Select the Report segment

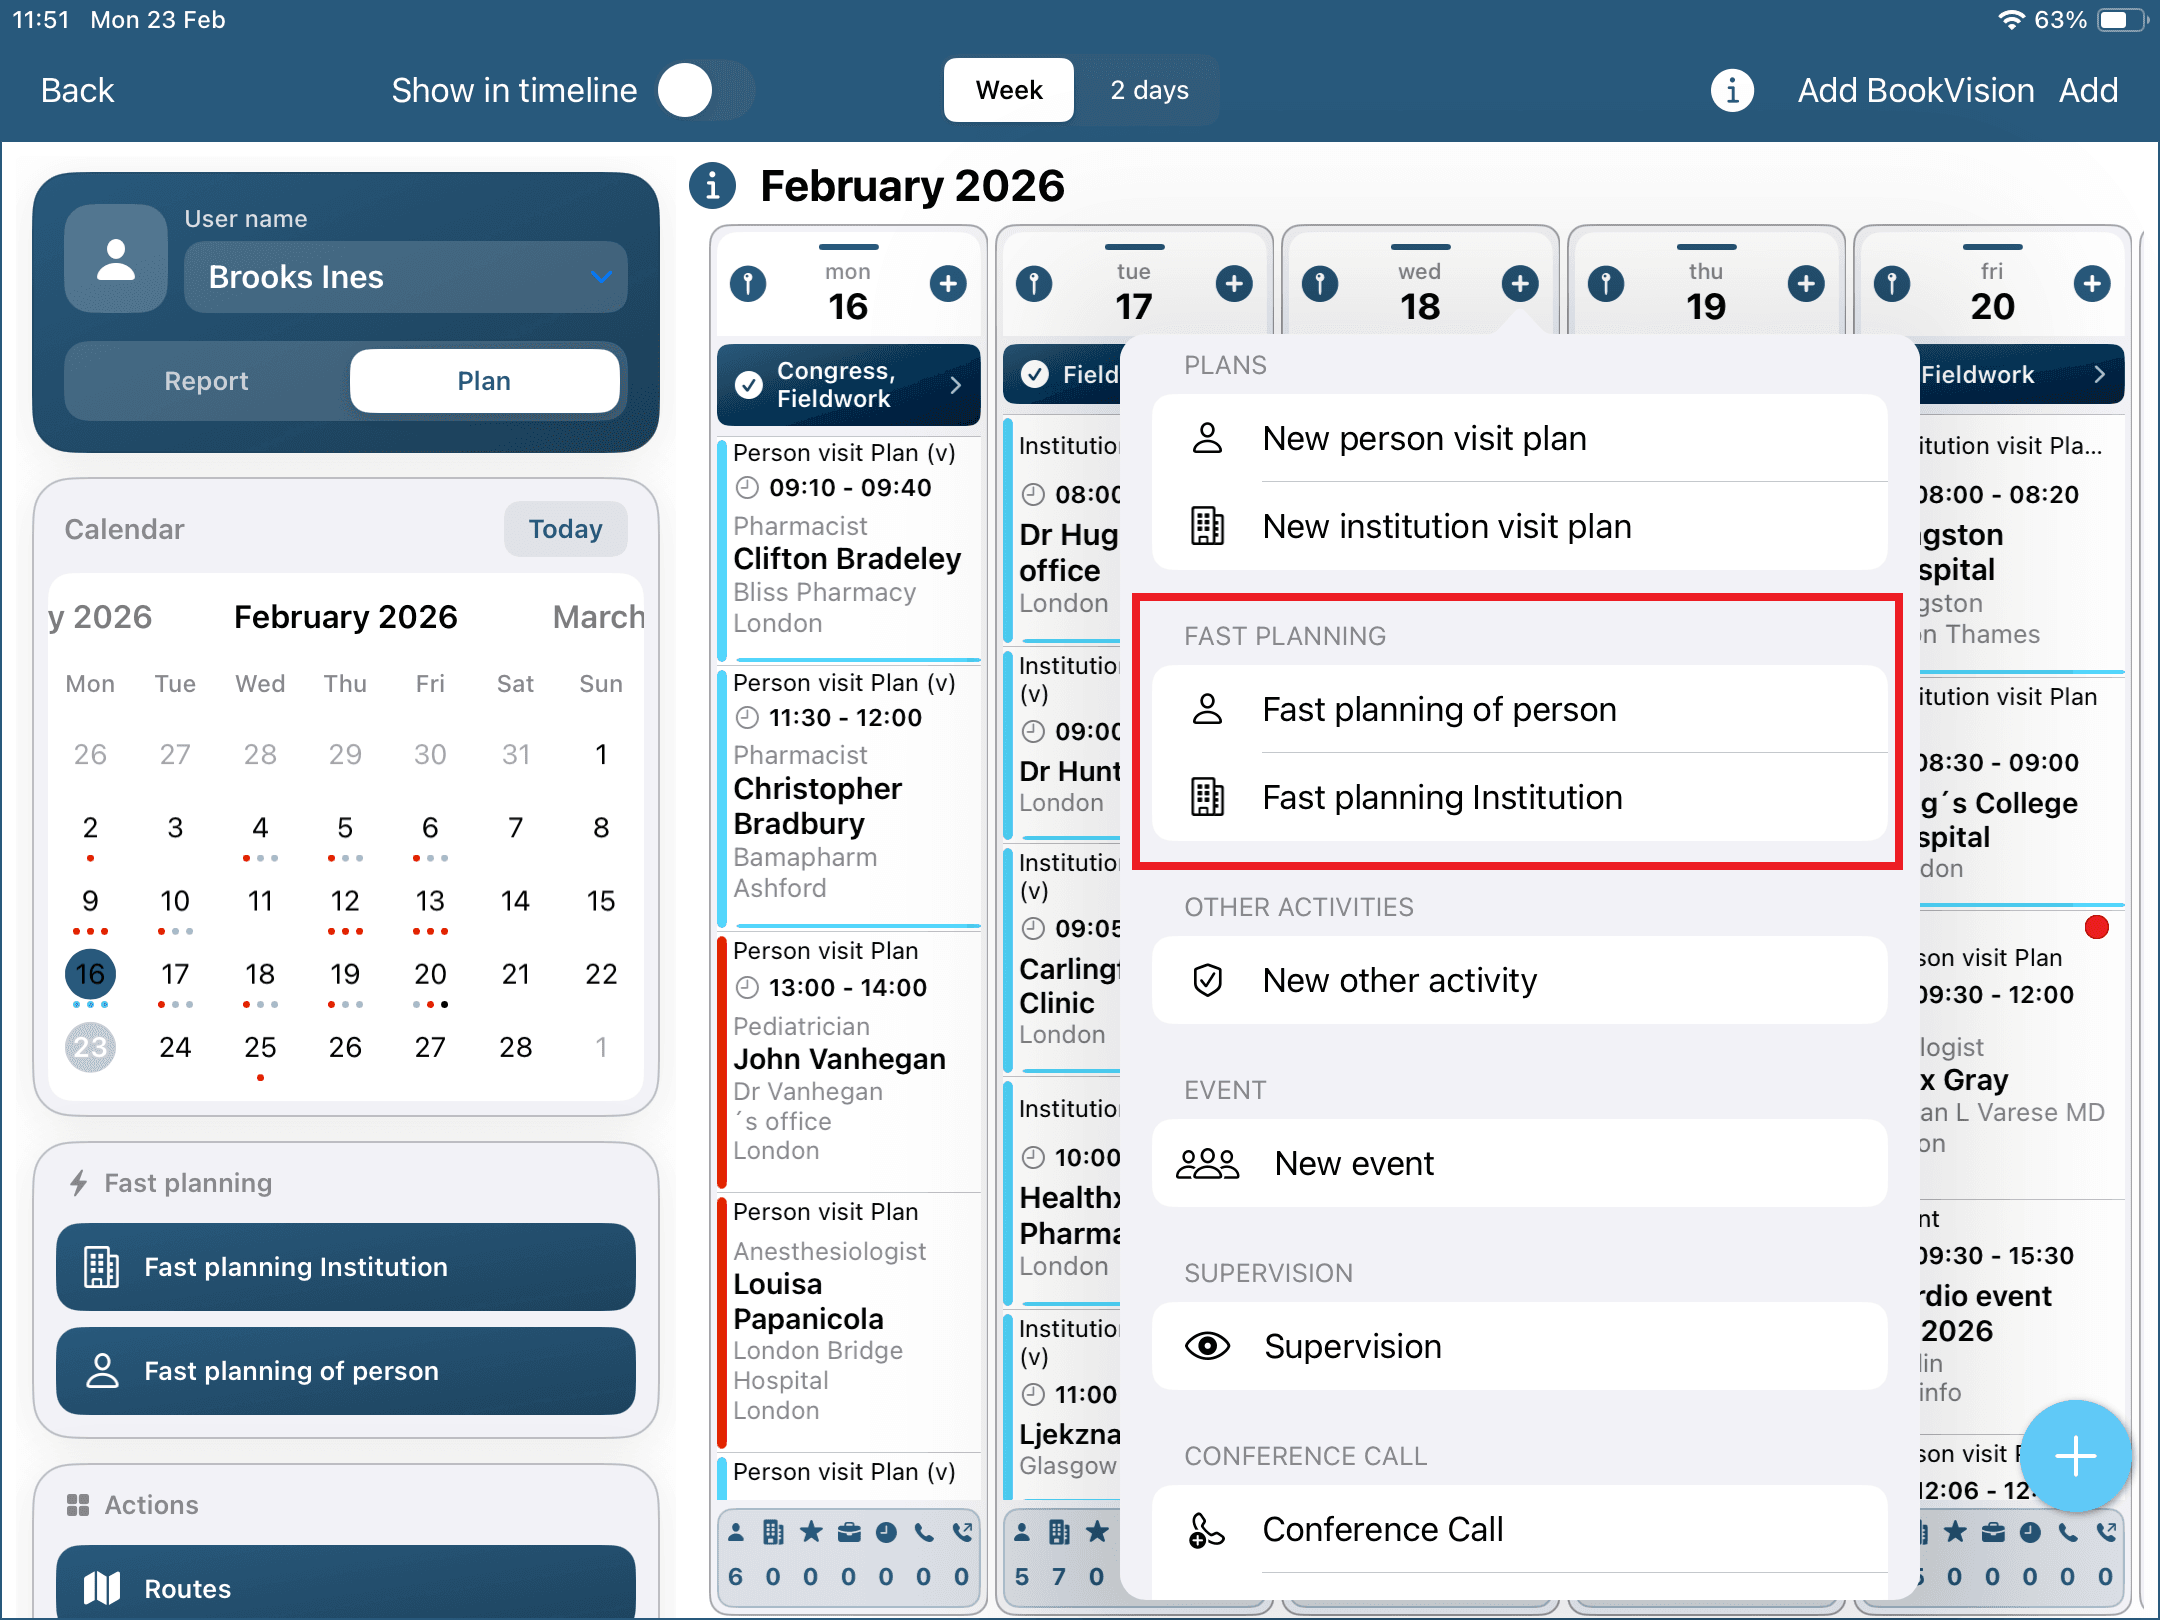coord(207,381)
